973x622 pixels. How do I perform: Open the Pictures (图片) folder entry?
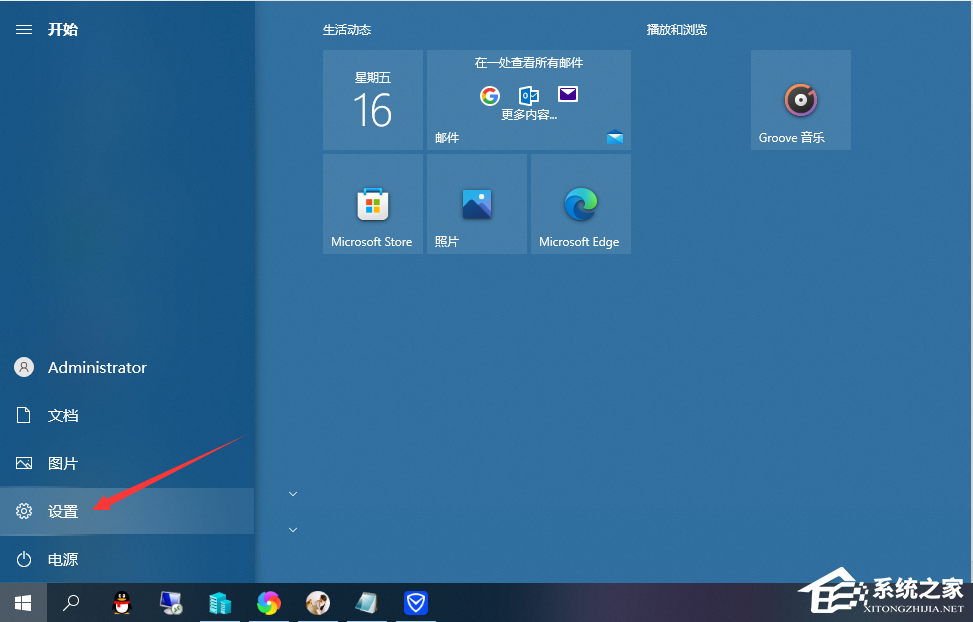click(x=63, y=464)
